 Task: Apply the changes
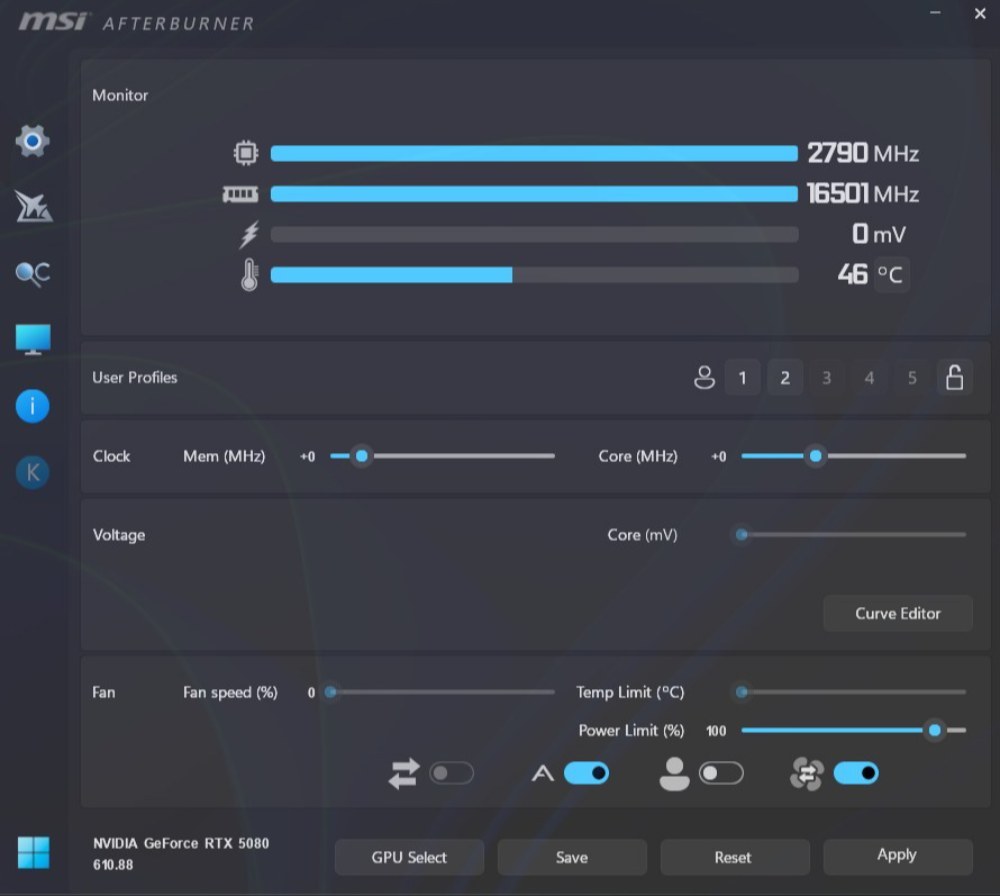click(x=898, y=857)
